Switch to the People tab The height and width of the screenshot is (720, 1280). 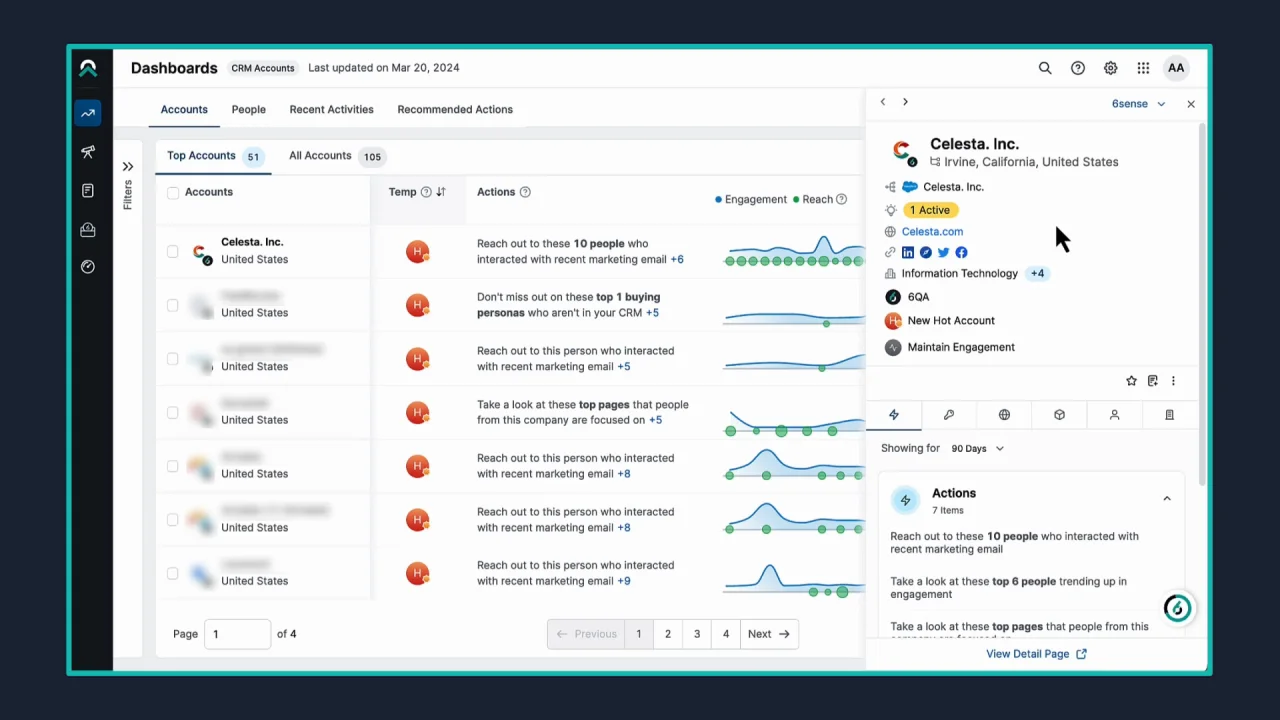pyautogui.click(x=248, y=110)
